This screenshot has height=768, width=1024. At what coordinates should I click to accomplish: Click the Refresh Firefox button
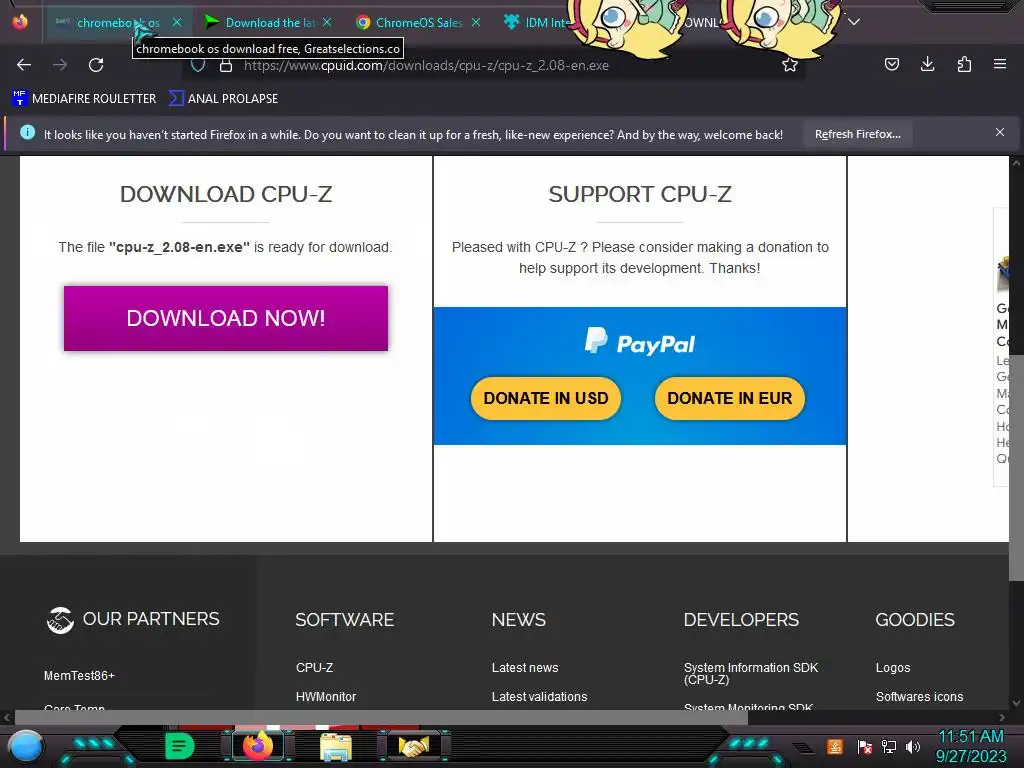(857, 134)
